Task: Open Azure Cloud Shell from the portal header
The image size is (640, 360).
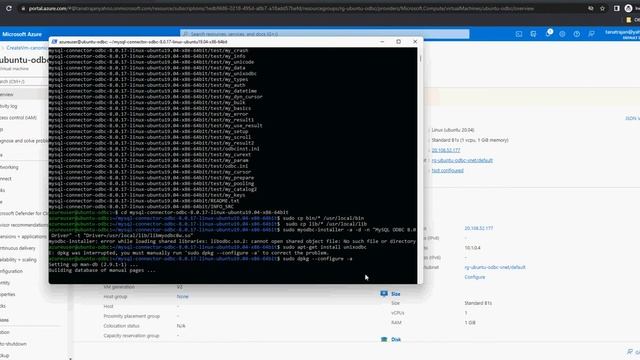Action: 518,34
